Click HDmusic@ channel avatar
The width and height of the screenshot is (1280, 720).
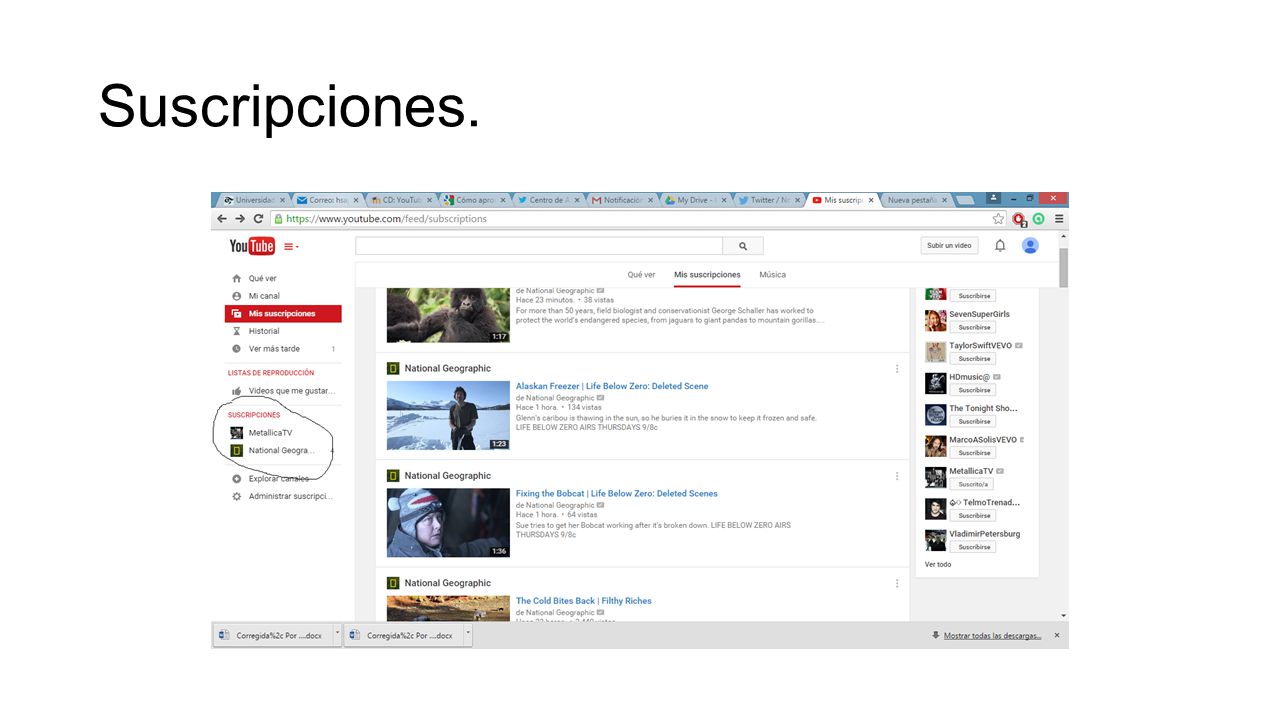pyautogui.click(x=935, y=383)
